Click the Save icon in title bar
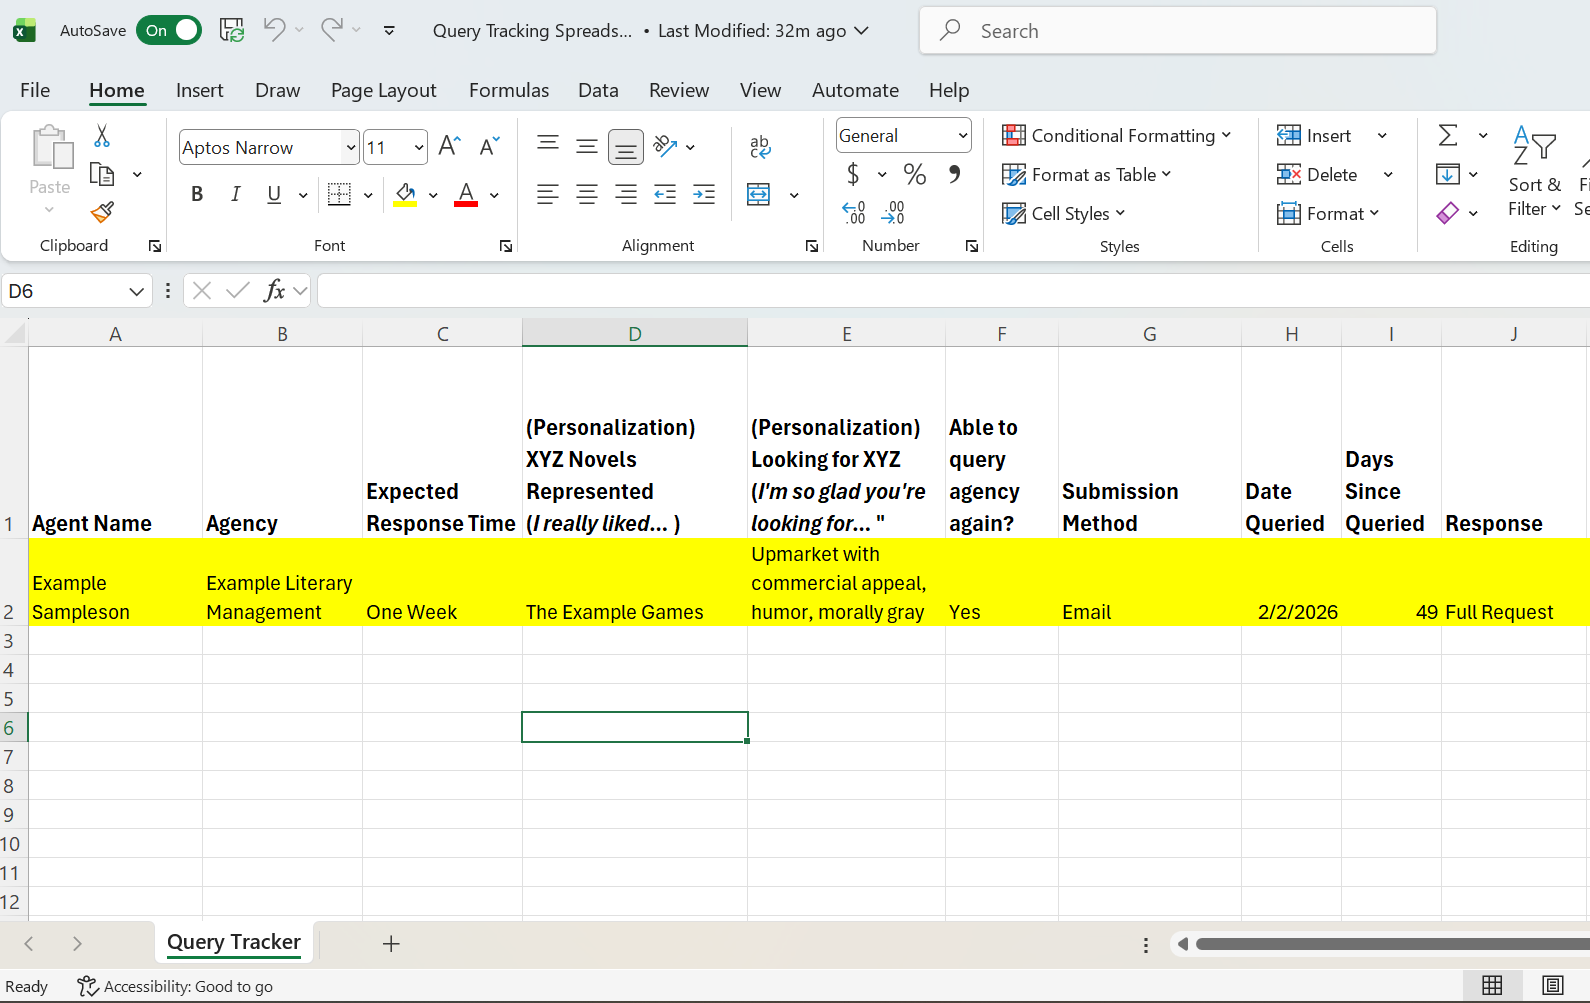Image resolution: width=1590 pixels, height=1003 pixels. (232, 30)
